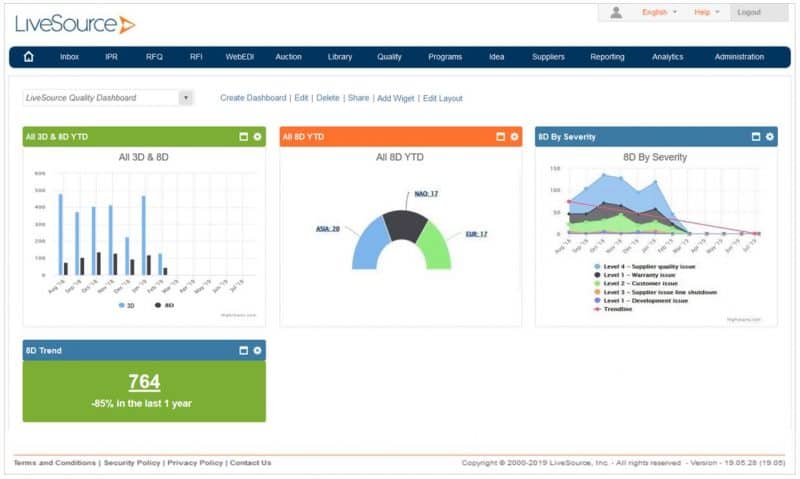Open the Administration menu
The height and width of the screenshot is (479, 800).
(x=739, y=57)
